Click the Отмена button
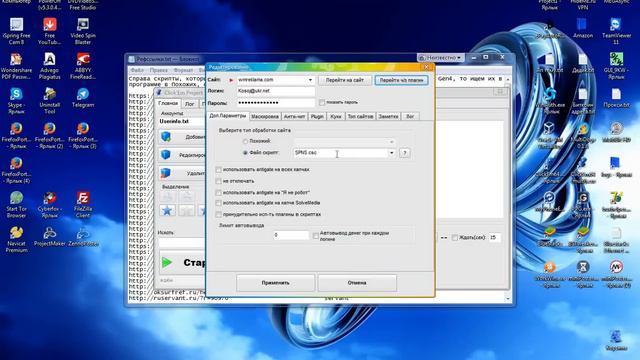The image size is (640, 360). coord(357,282)
